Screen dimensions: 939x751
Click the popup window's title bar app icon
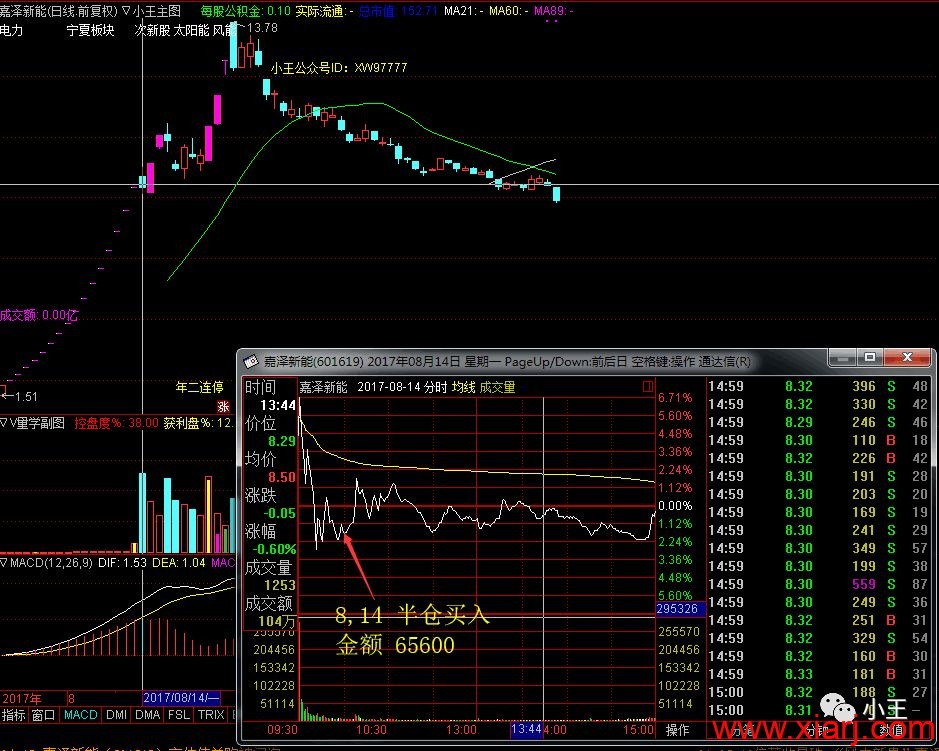click(x=251, y=361)
